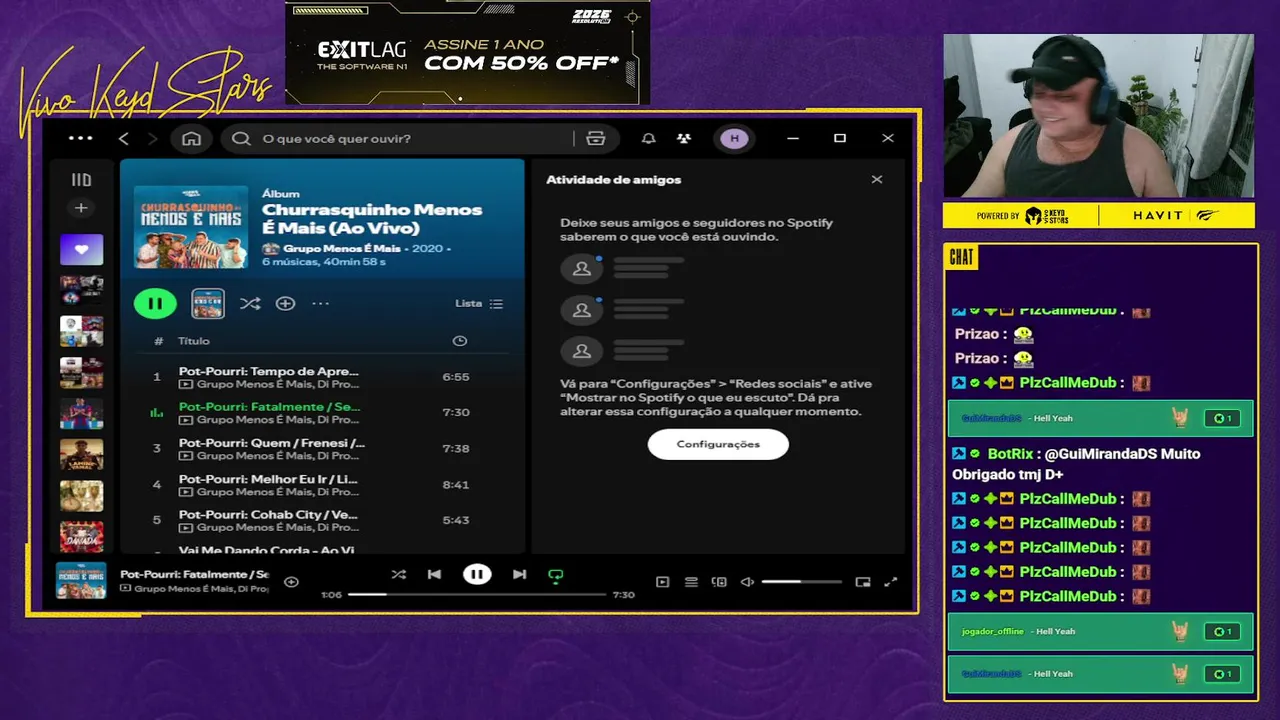Open connect to a device icon
This screenshot has height=720, width=1280.
[x=718, y=581]
